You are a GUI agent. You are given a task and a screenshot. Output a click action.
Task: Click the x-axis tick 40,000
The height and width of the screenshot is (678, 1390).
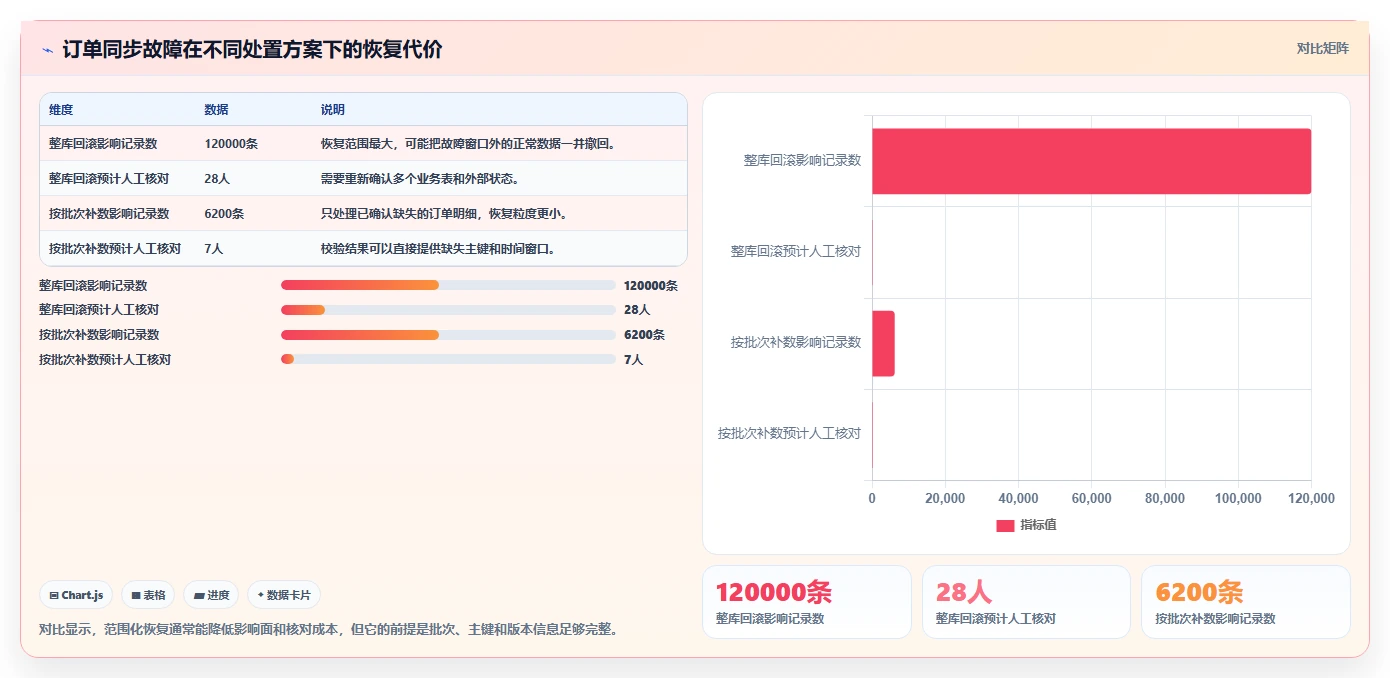(1018, 498)
